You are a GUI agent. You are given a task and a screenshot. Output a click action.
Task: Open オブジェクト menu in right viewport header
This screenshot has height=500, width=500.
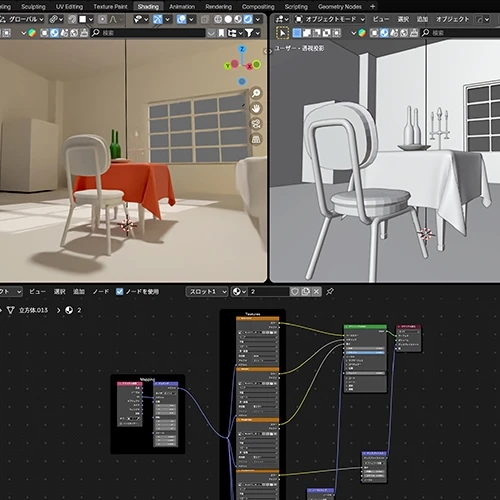pyautogui.click(x=452, y=19)
